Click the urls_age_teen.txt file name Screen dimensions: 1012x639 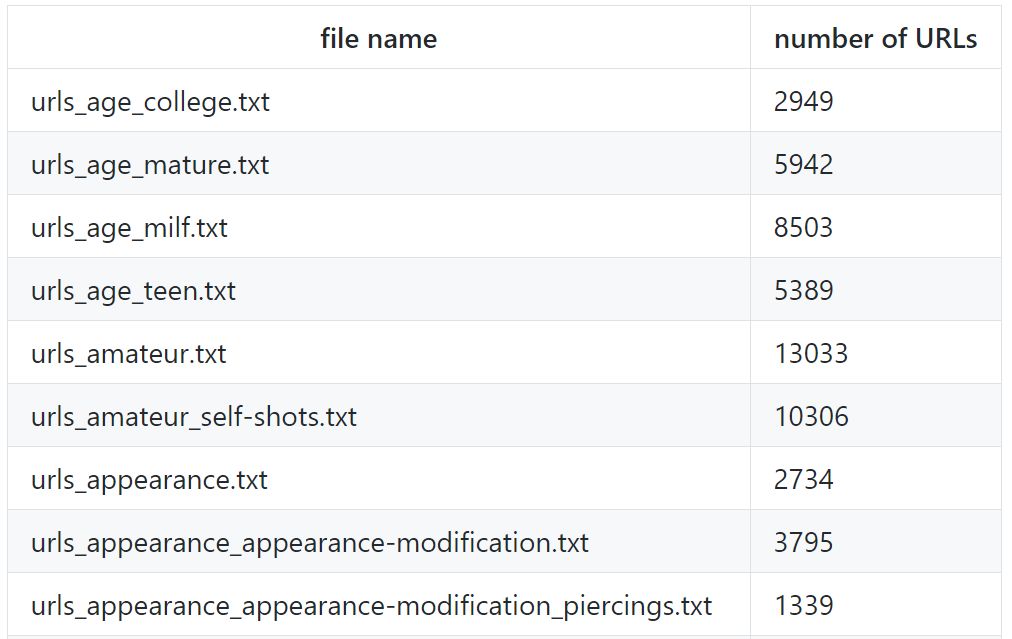click(x=133, y=291)
